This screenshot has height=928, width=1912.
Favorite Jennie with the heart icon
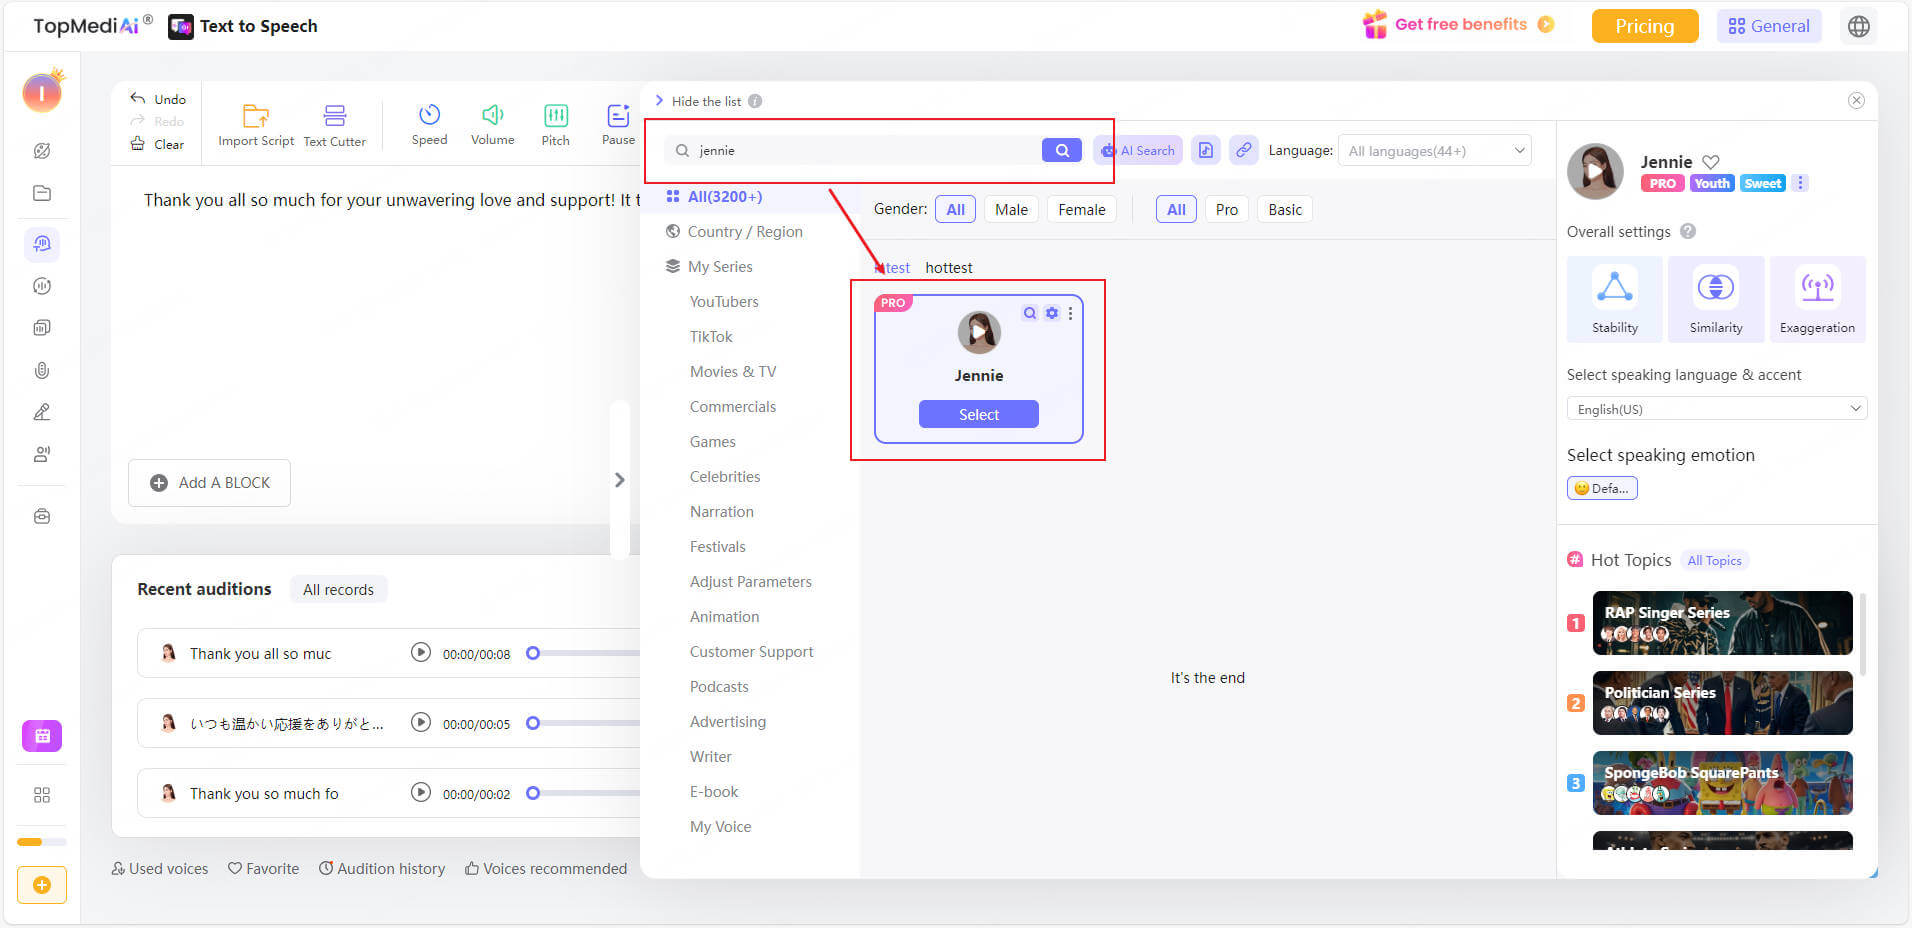(1711, 161)
